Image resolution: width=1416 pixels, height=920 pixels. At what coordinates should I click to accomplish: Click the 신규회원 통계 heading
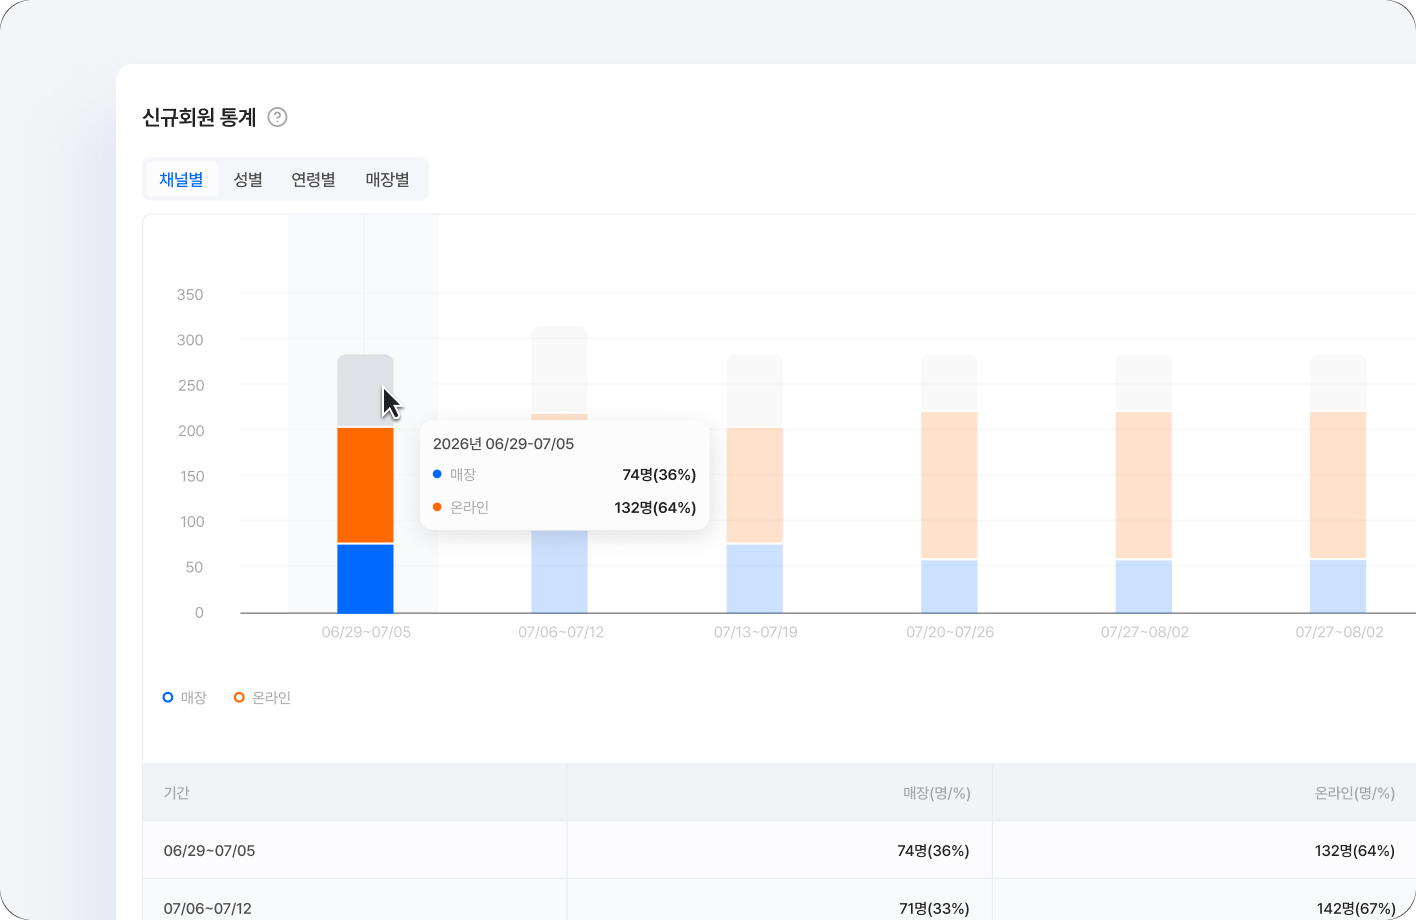(199, 117)
